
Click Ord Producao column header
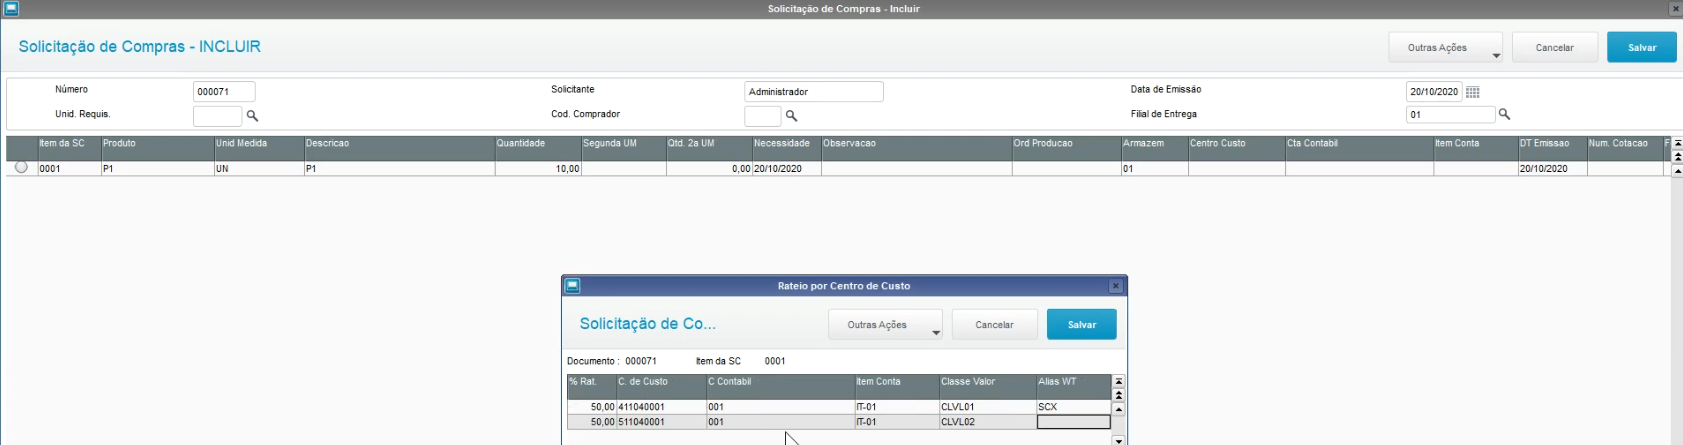click(1066, 148)
